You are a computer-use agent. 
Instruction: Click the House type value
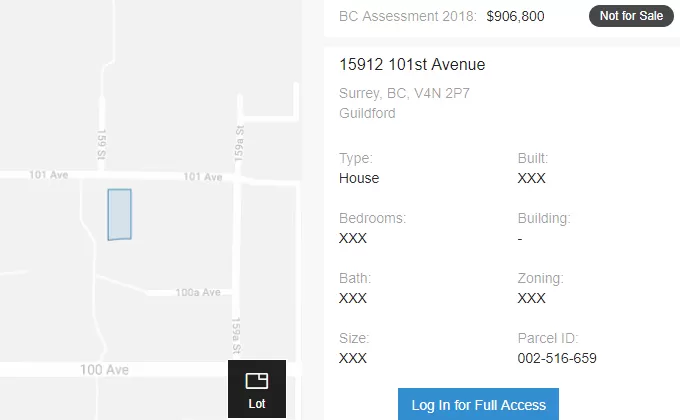(359, 178)
